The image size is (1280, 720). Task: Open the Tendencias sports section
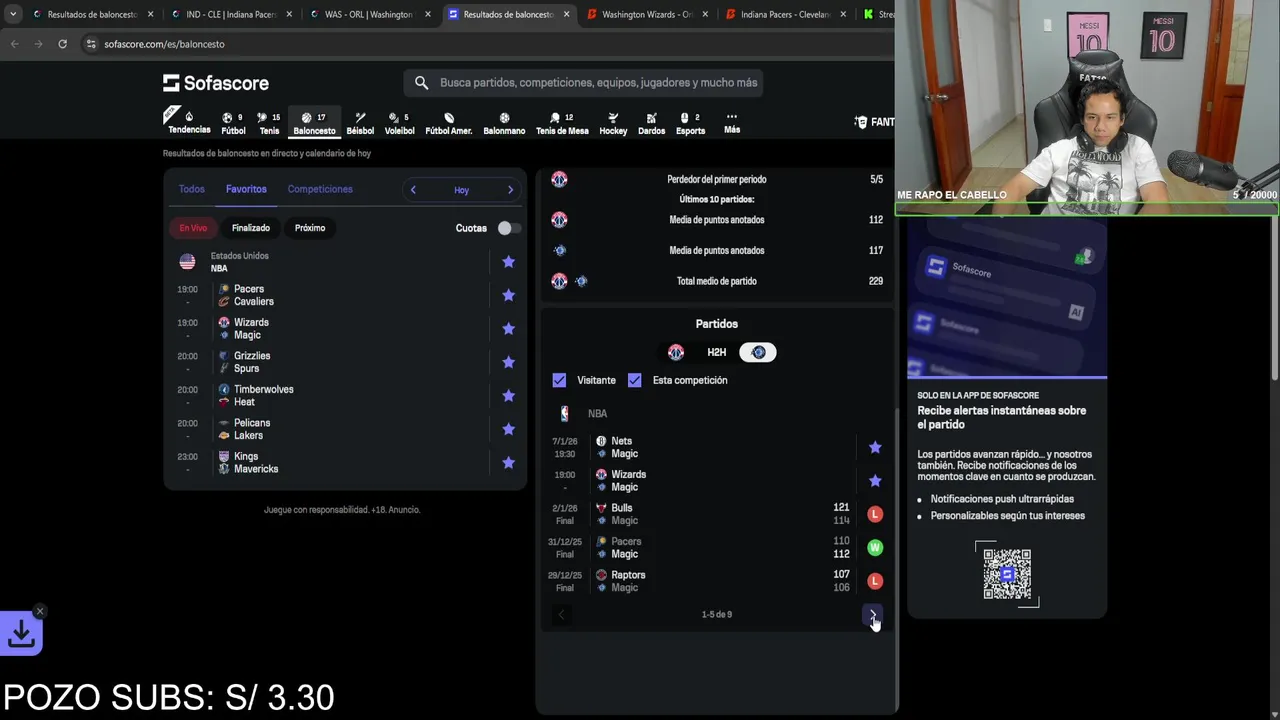[x=188, y=122]
